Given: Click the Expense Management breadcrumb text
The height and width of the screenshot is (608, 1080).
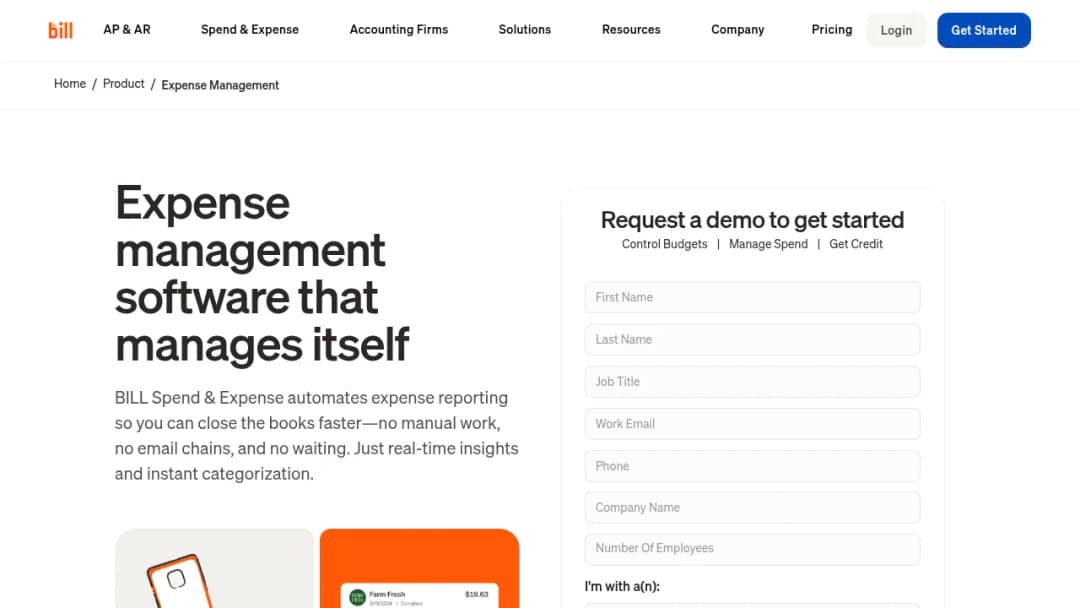Looking at the screenshot, I should 220,85.
